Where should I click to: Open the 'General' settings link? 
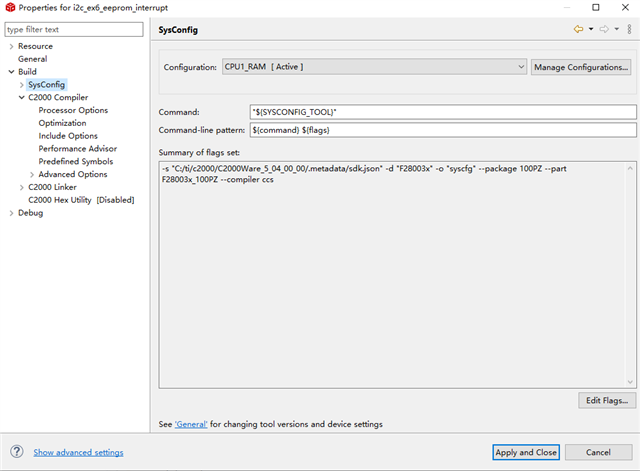pyautogui.click(x=190, y=424)
